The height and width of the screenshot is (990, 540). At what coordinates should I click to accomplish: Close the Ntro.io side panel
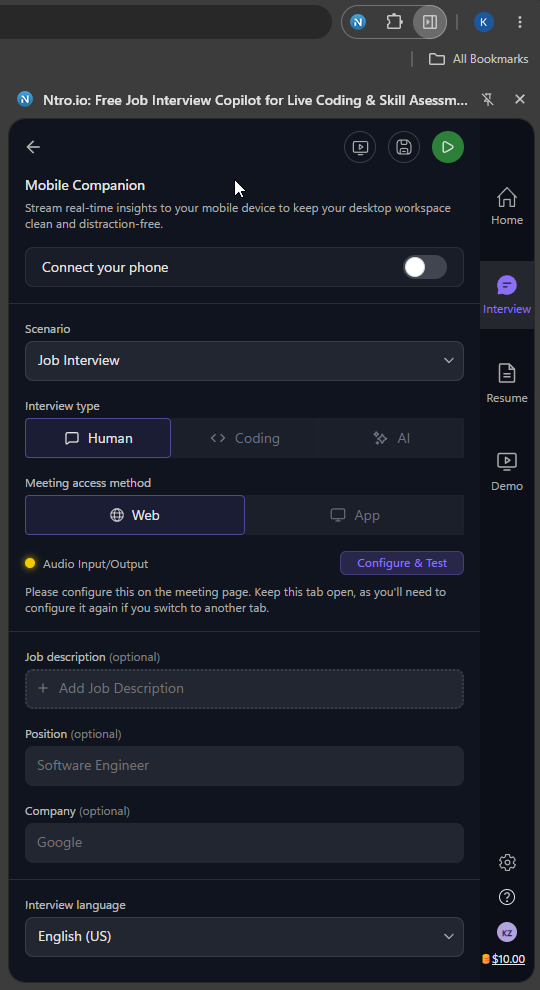pos(520,99)
